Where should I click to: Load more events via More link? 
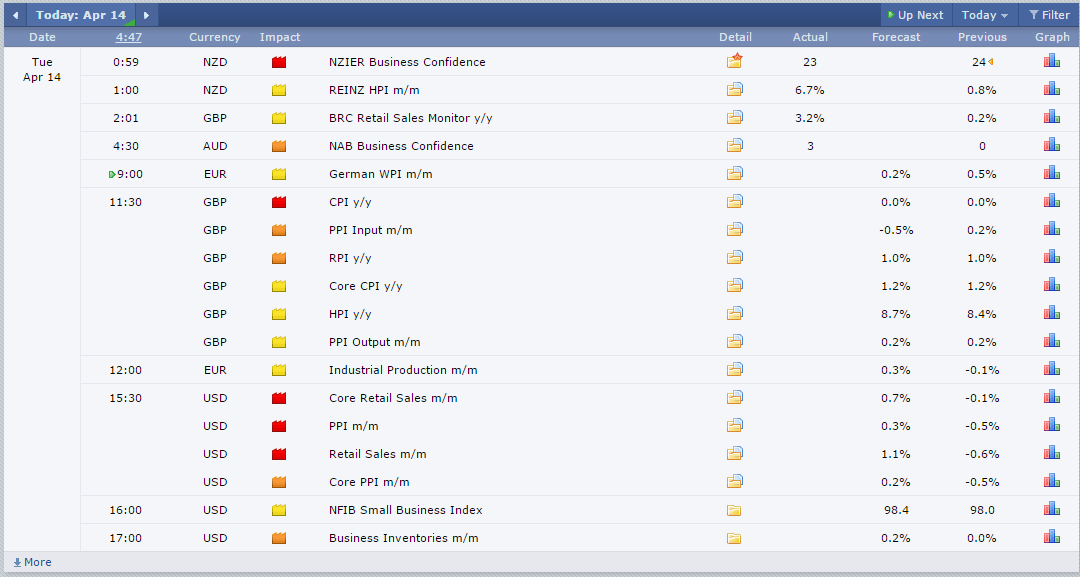pos(32,562)
